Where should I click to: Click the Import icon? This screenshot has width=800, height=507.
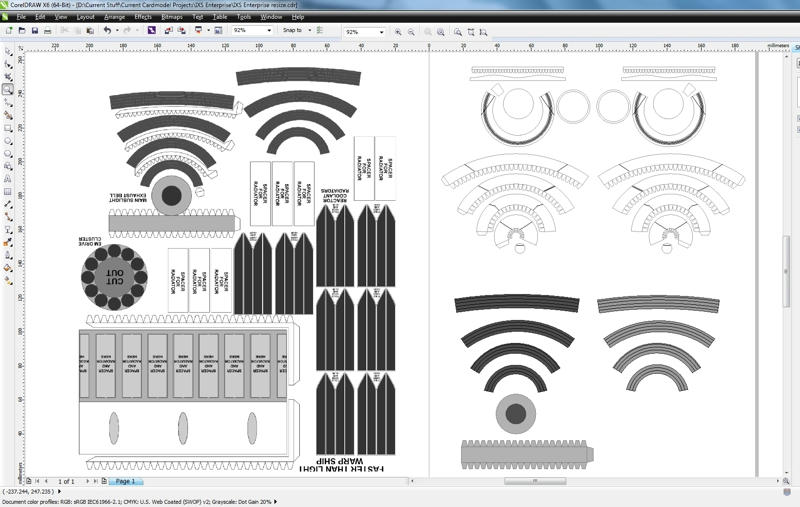point(168,31)
